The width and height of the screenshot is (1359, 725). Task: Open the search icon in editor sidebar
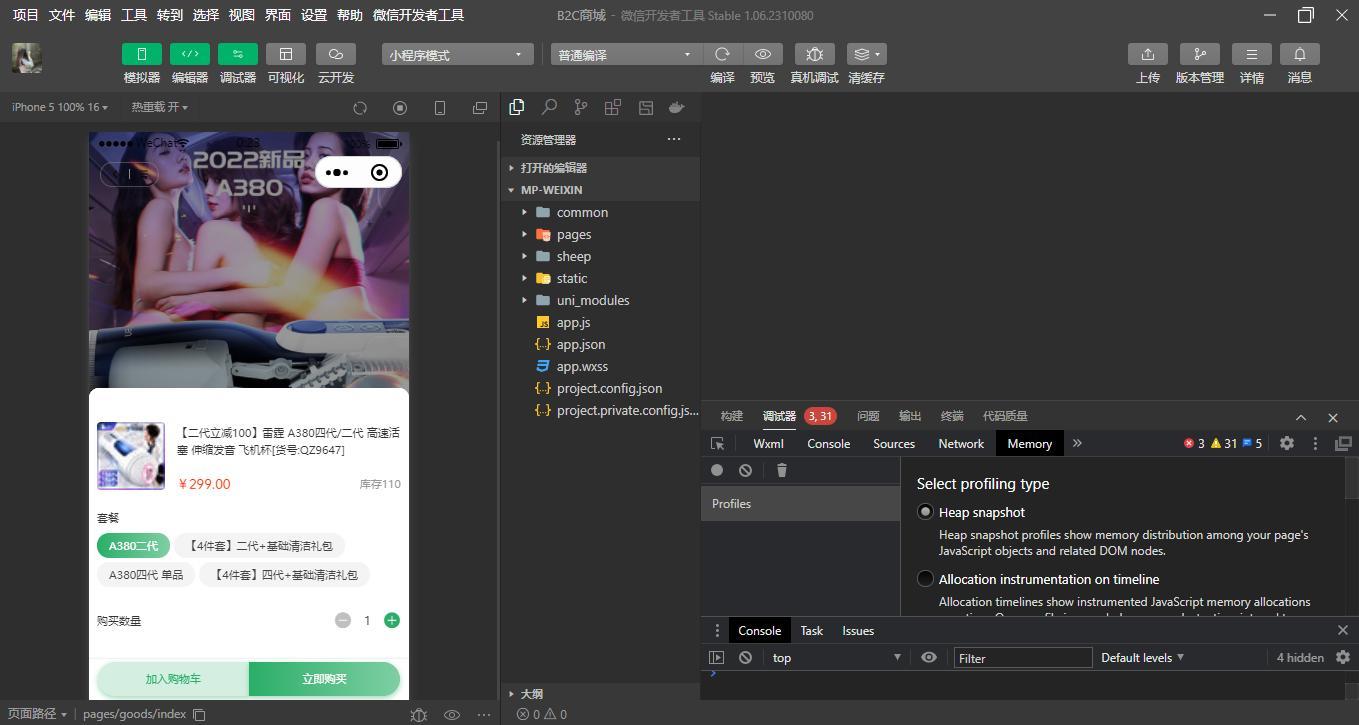pyautogui.click(x=549, y=107)
